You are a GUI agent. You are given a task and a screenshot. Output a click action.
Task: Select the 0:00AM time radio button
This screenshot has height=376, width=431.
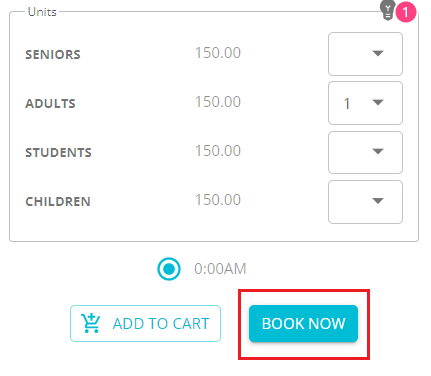tap(169, 269)
